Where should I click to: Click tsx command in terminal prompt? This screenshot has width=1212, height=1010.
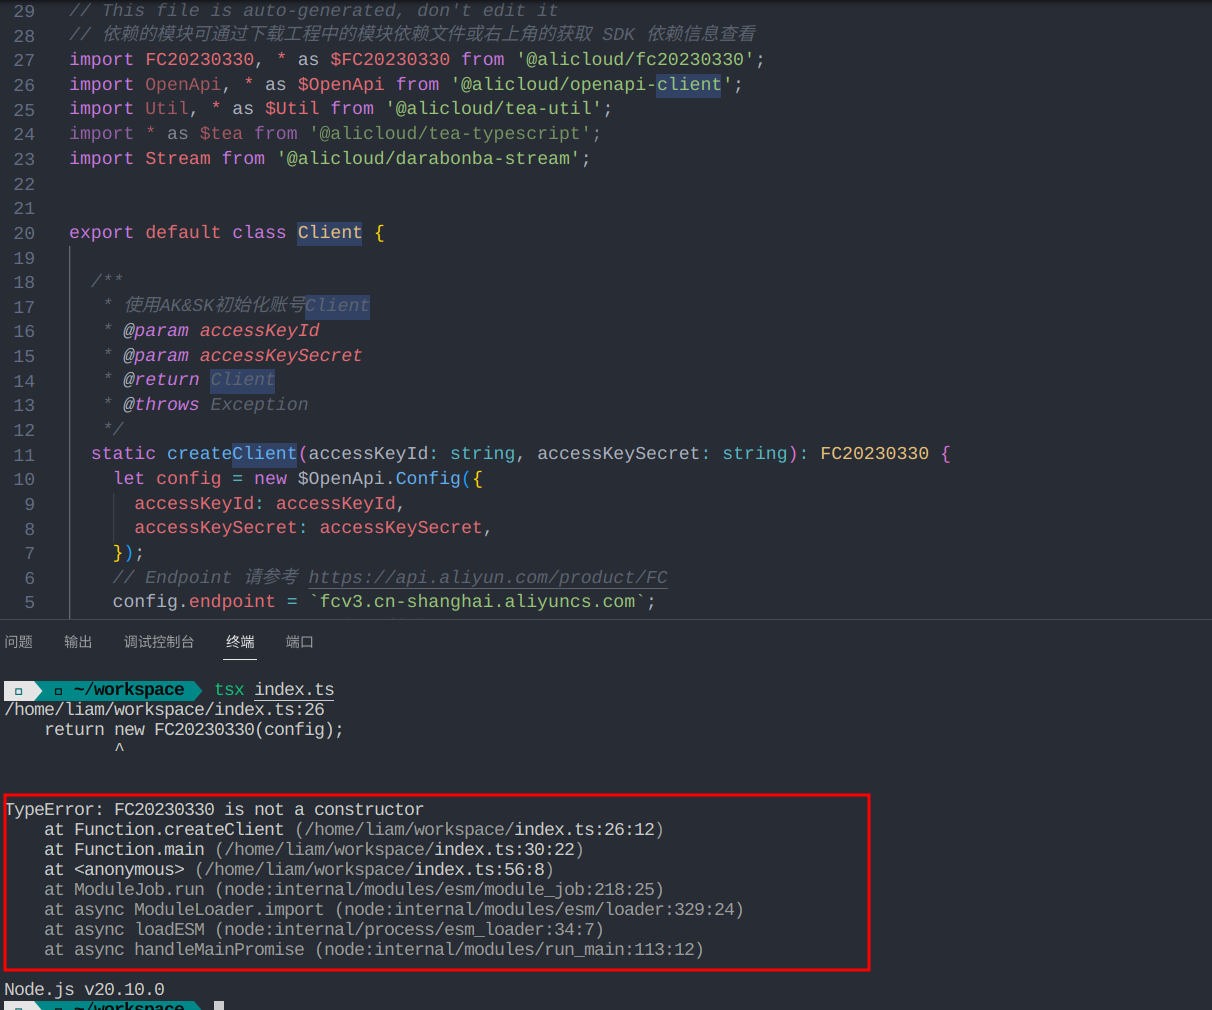(x=229, y=690)
